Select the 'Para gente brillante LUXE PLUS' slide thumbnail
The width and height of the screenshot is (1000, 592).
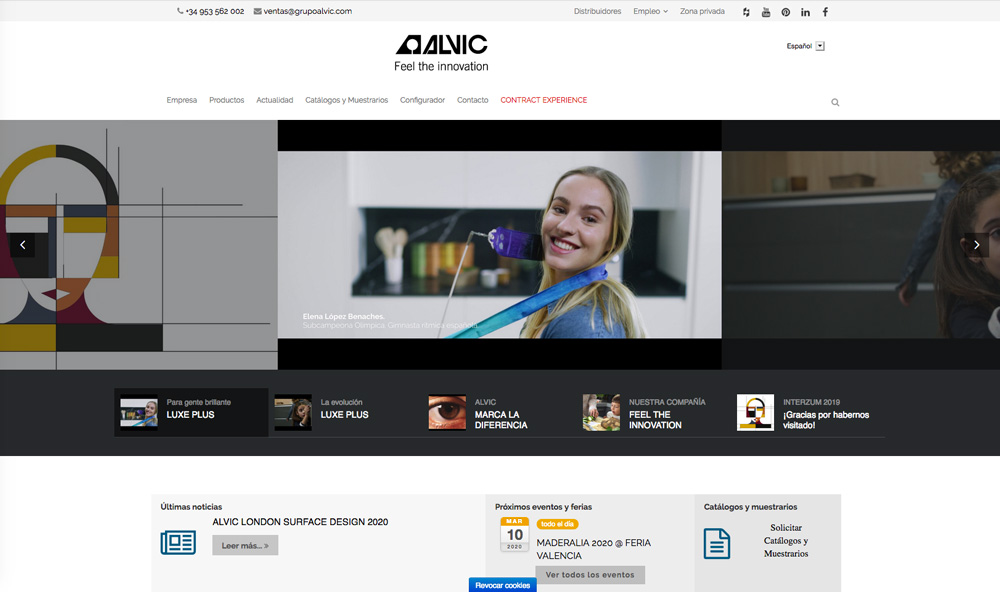(191, 412)
